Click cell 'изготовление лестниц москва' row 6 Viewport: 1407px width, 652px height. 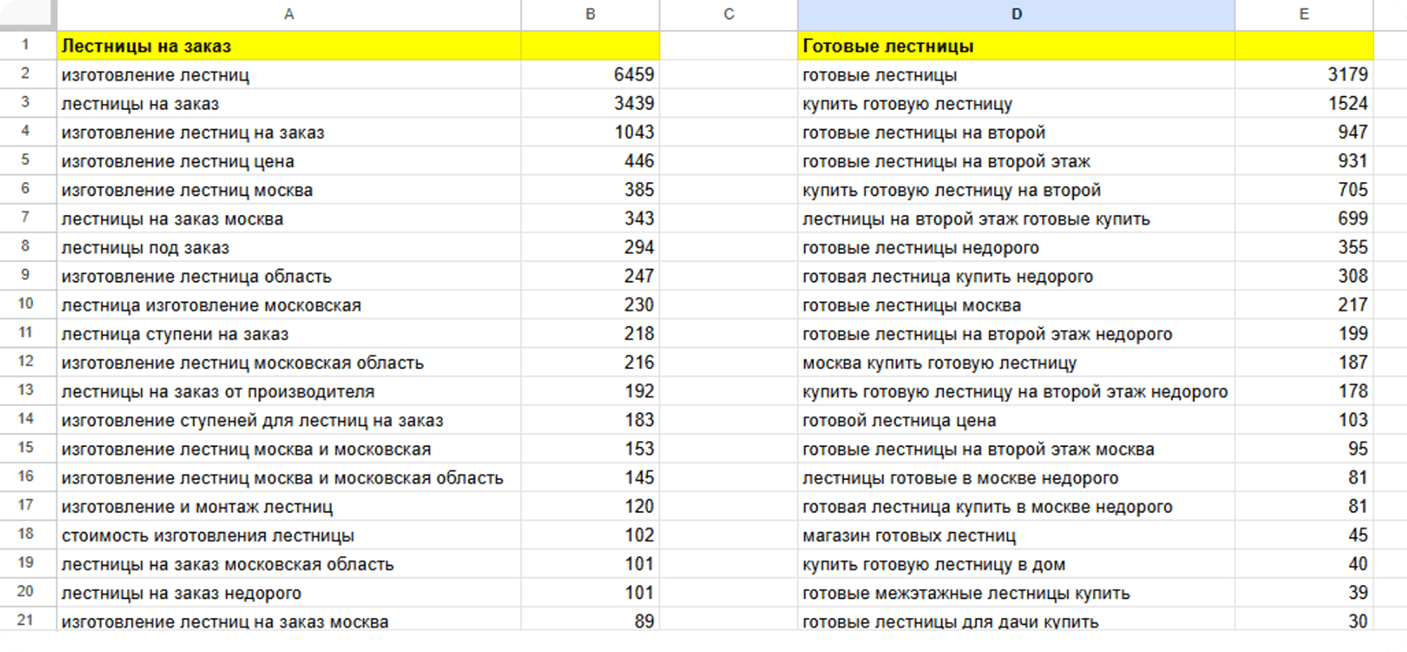(289, 190)
